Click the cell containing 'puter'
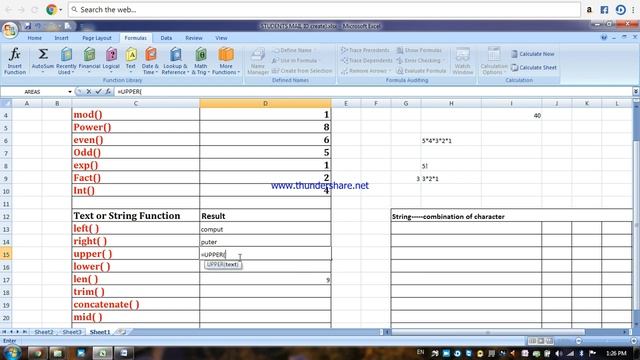Screen dimensions: 640x360 click(x=265, y=242)
